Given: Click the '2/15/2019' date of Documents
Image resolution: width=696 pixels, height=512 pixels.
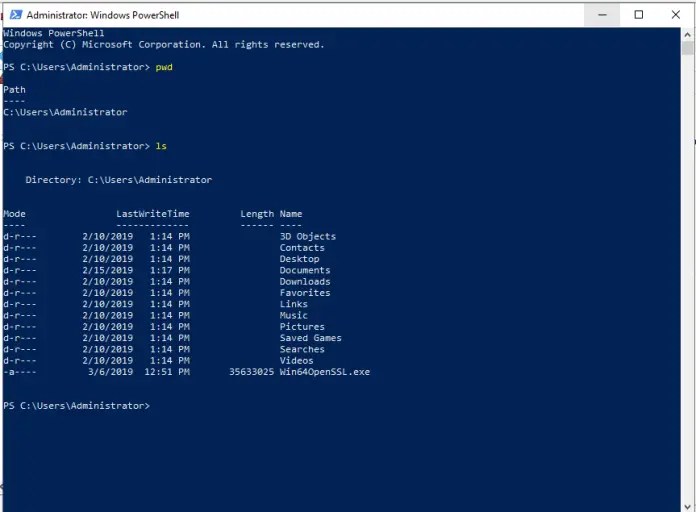Looking at the screenshot, I should 107,270.
